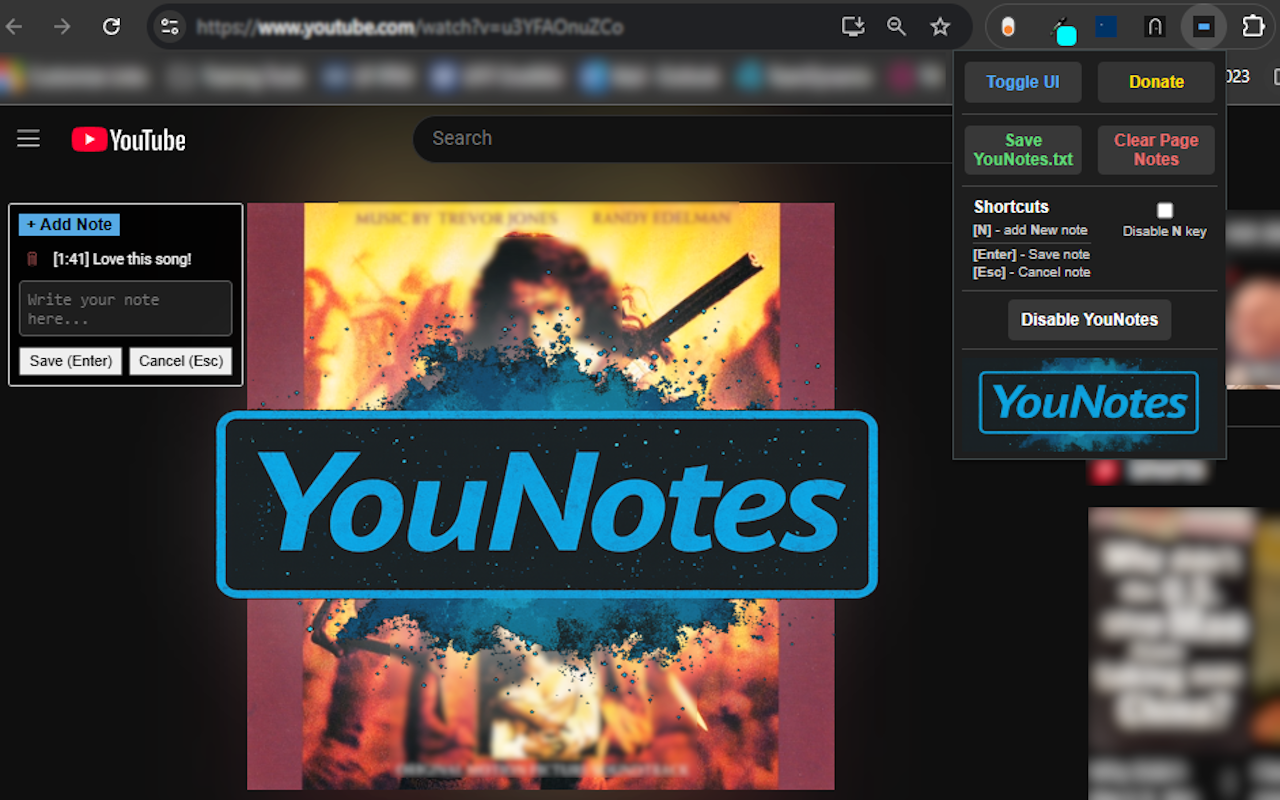This screenshot has width=1280, height=800.
Task: Click the 'Write your note here' text box
Action: pyautogui.click(x=126, y=308)
